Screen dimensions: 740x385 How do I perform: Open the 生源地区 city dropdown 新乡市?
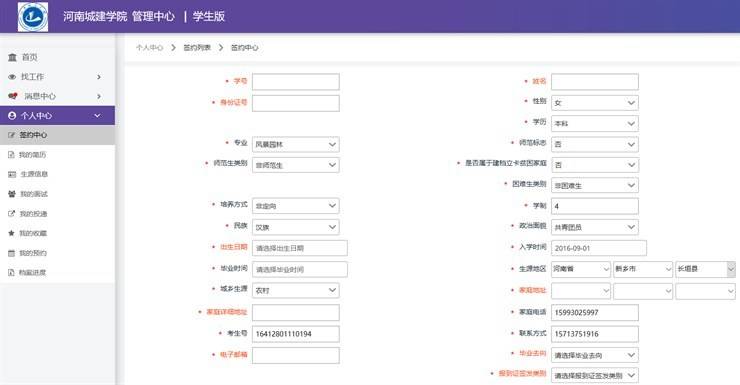(643, 269)
